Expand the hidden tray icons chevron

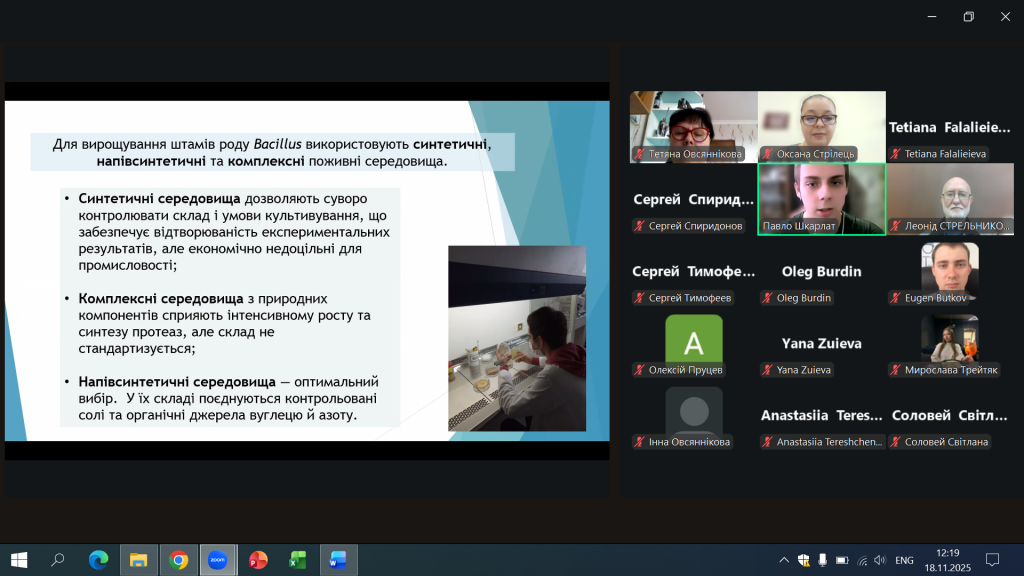point(784,560)
